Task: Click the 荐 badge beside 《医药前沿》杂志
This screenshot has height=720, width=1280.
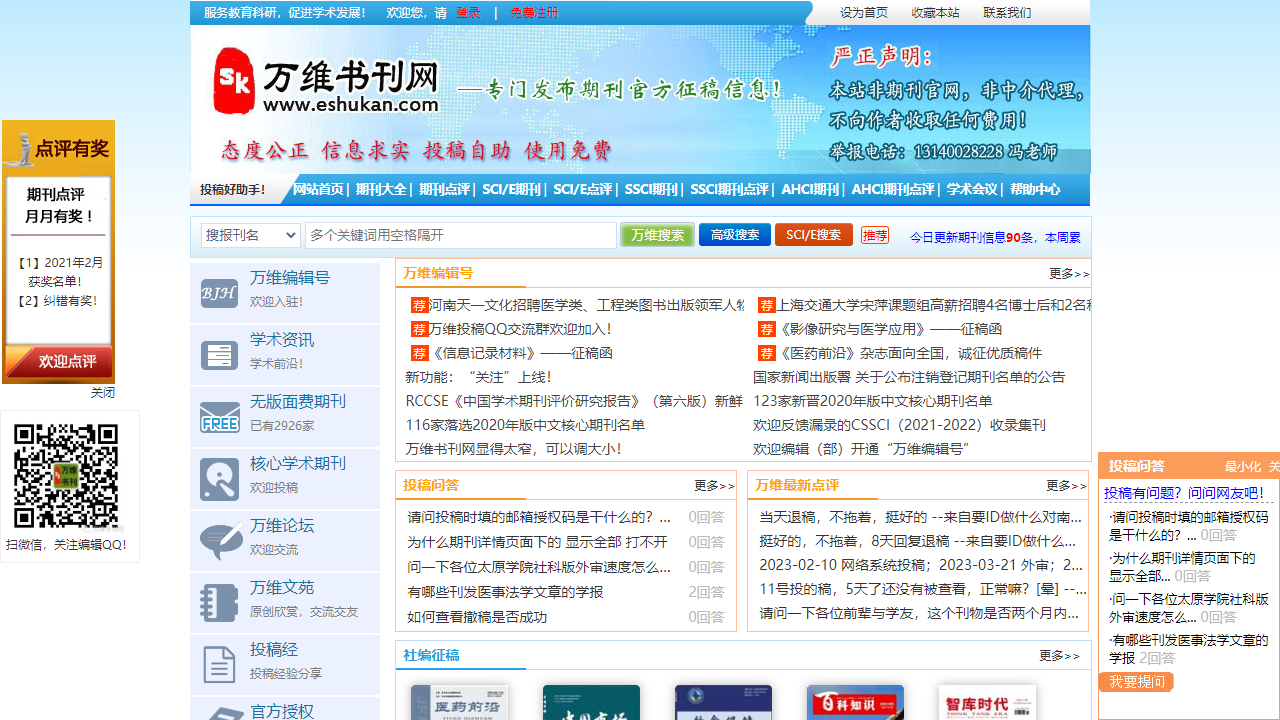Action: tap(767, 353)
